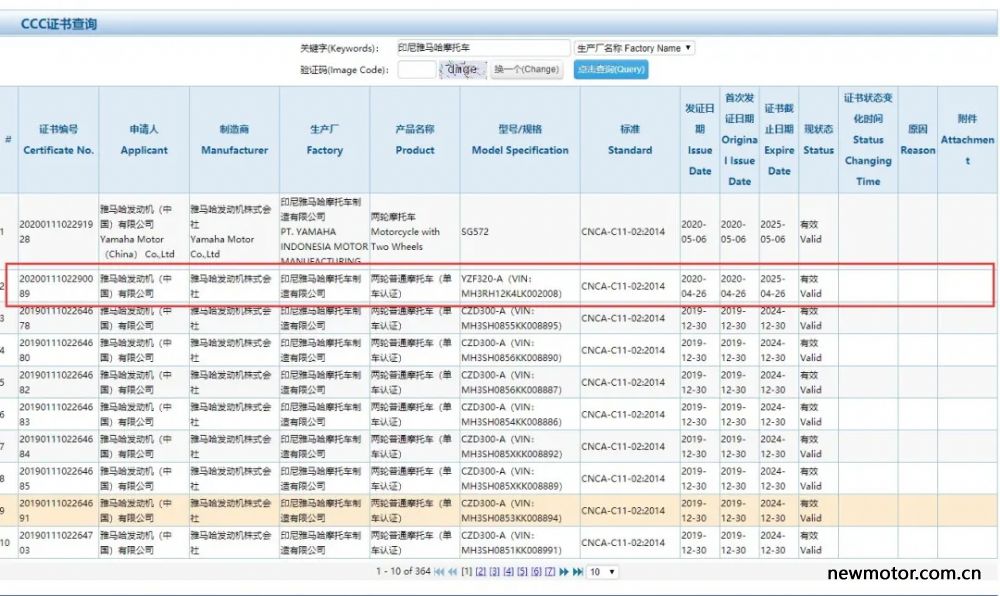Click the Product column header
The height and width of the screenshot is (596, 1000).
pos(415,140)
